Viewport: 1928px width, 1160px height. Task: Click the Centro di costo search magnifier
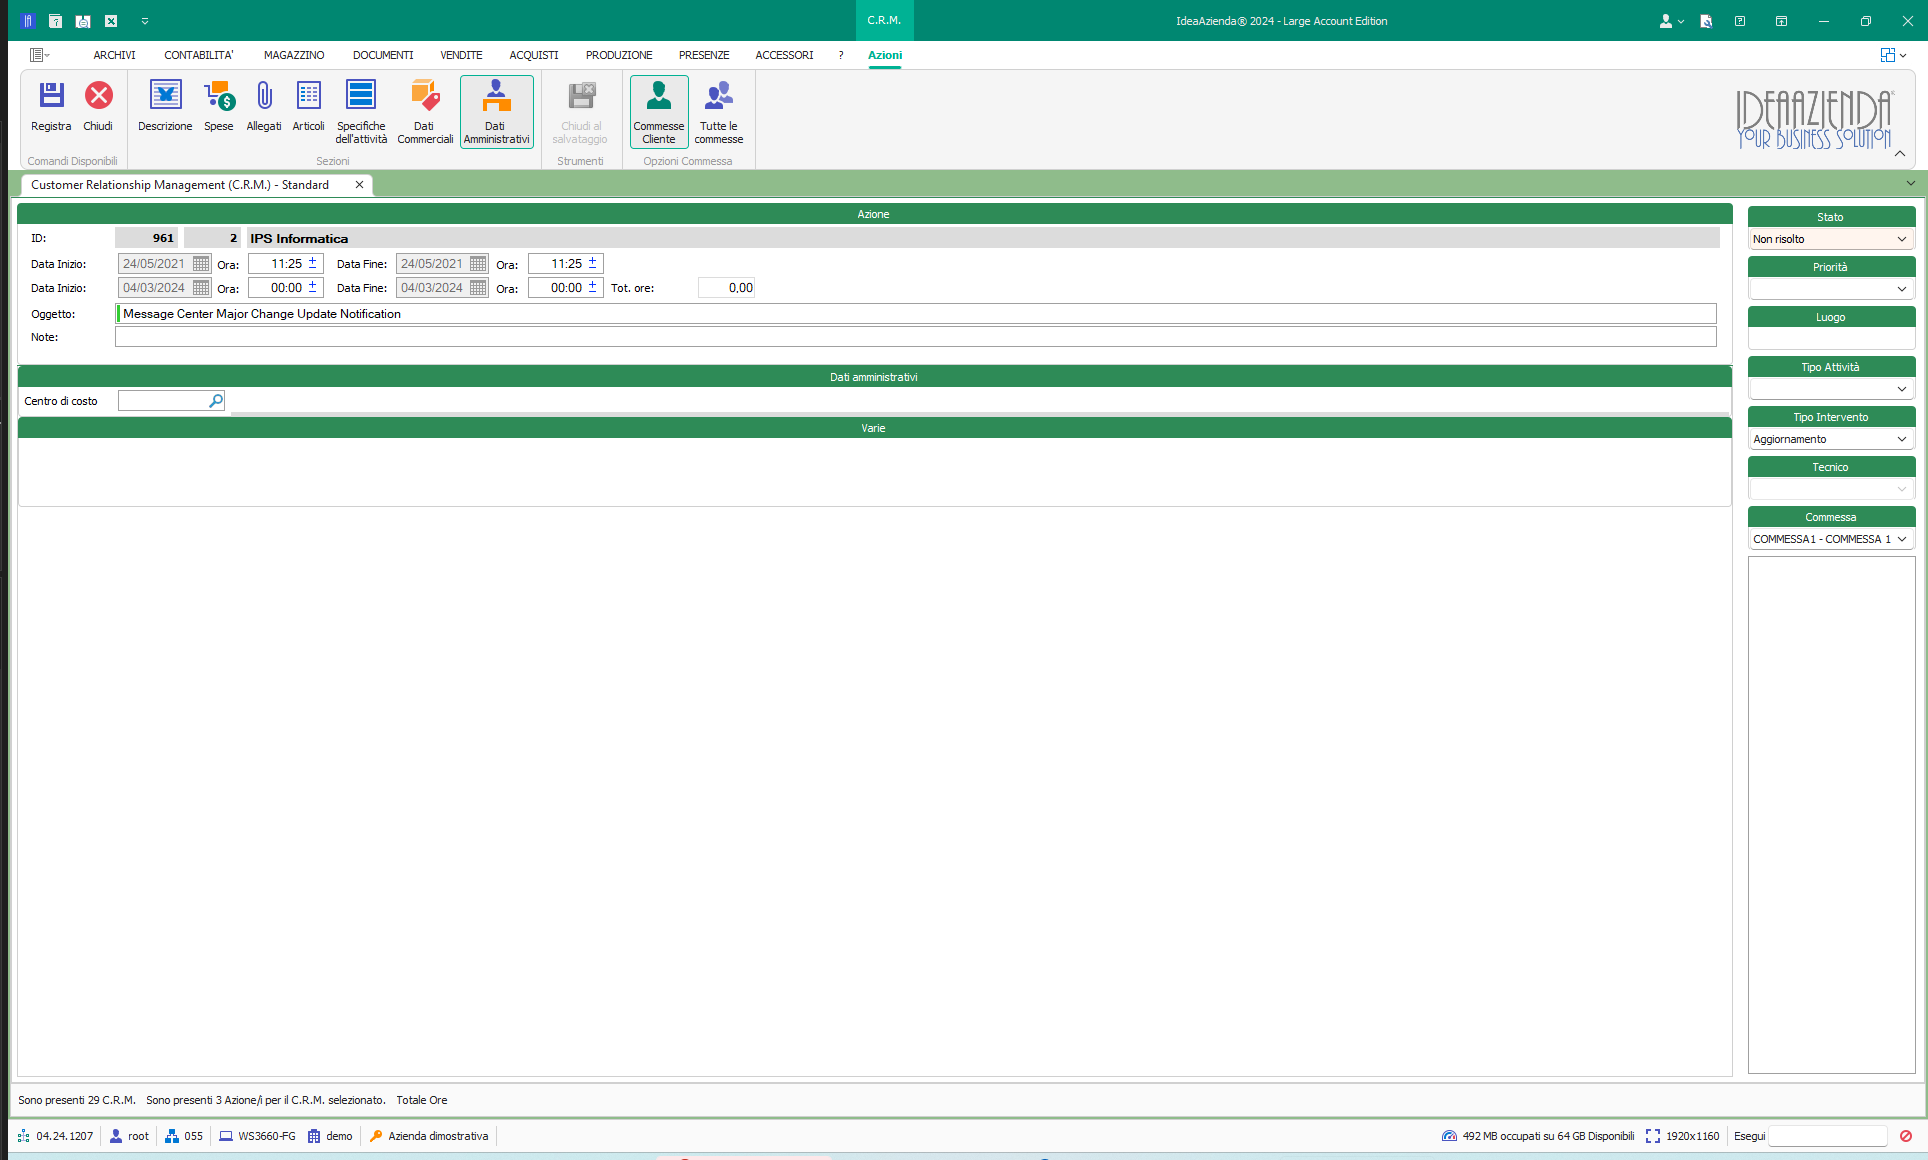[x=216, y=401]
